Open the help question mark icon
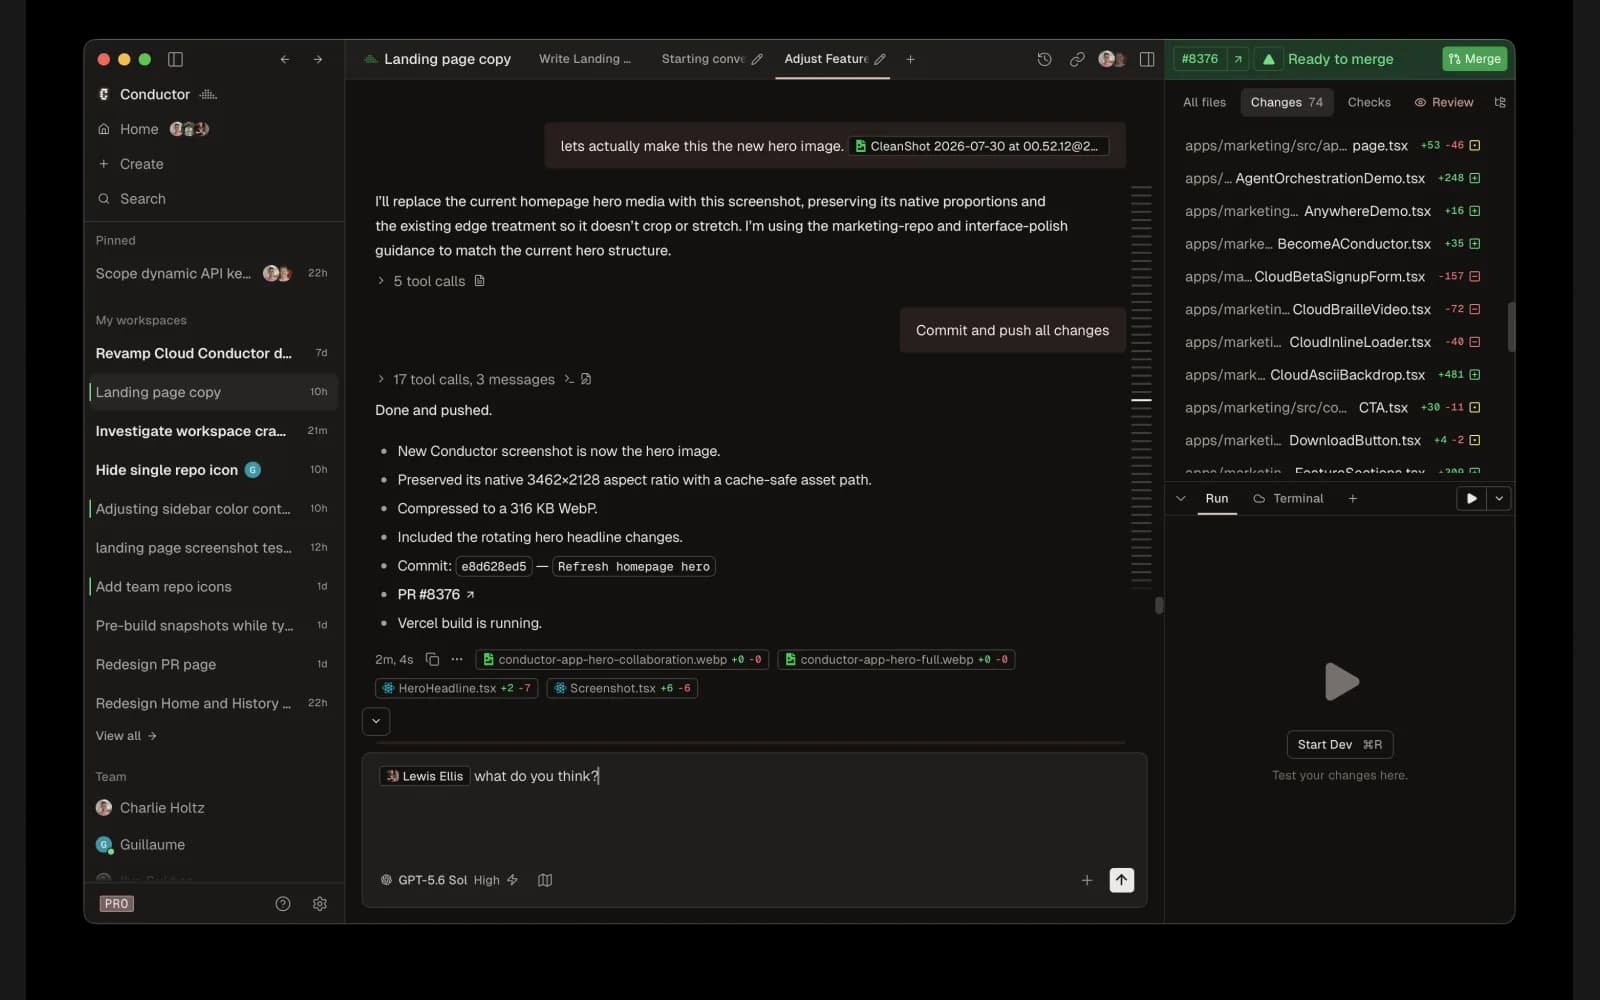Image resolution: width=1600 pixels, height=1000 pixels. click(x=283, y=903)
